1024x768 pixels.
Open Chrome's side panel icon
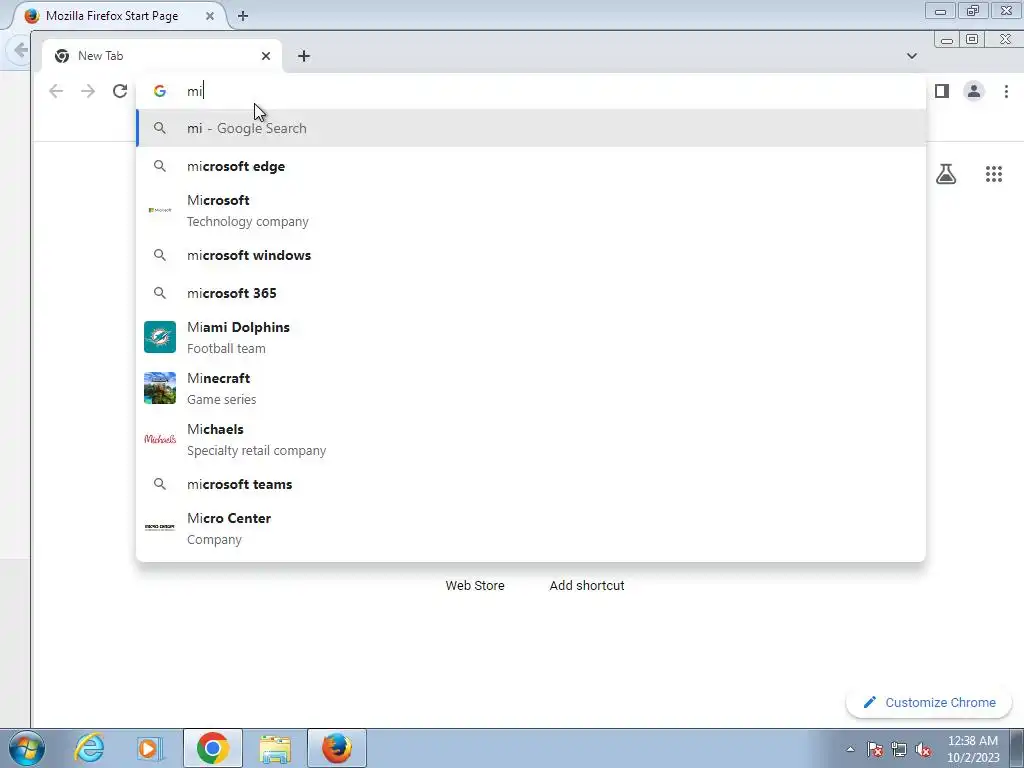click(942, 91)
